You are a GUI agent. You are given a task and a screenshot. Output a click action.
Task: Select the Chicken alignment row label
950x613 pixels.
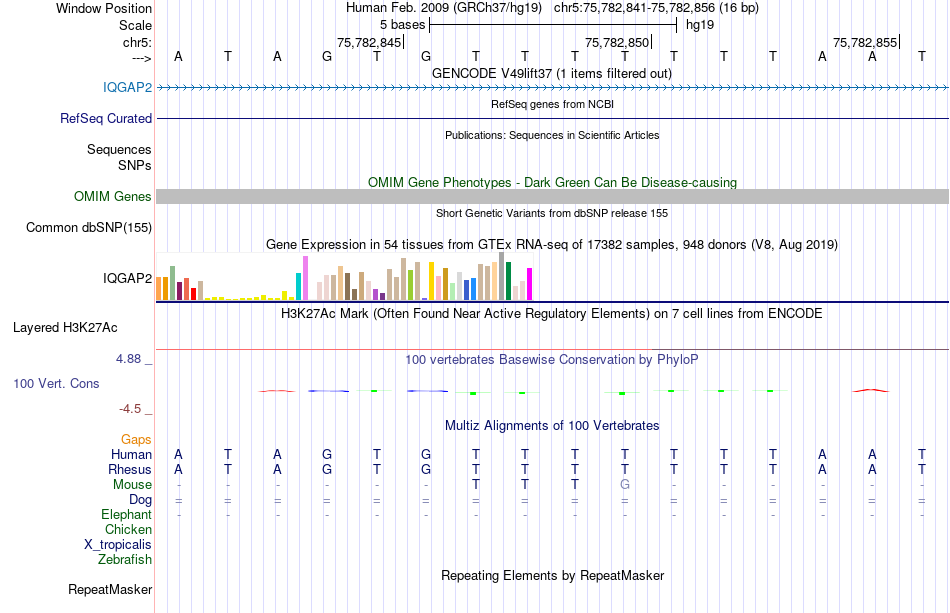tap(128, 529)
